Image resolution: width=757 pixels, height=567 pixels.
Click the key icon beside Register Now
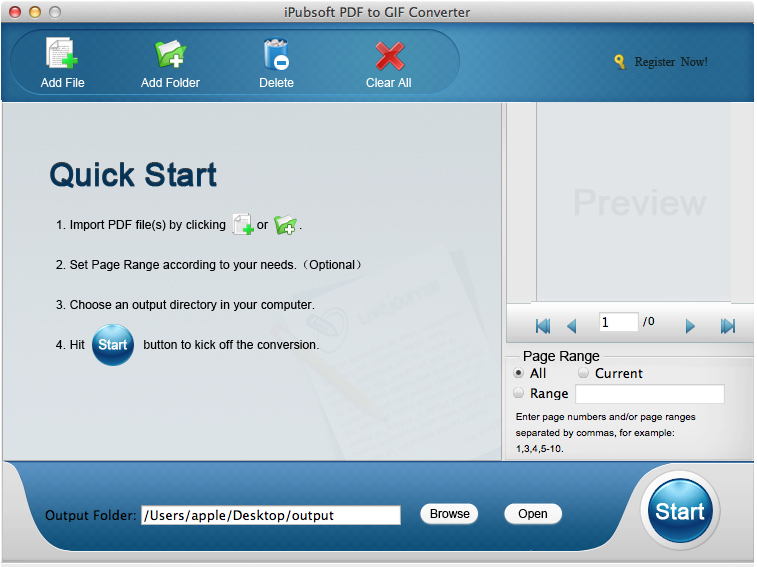tap(620, 62)
